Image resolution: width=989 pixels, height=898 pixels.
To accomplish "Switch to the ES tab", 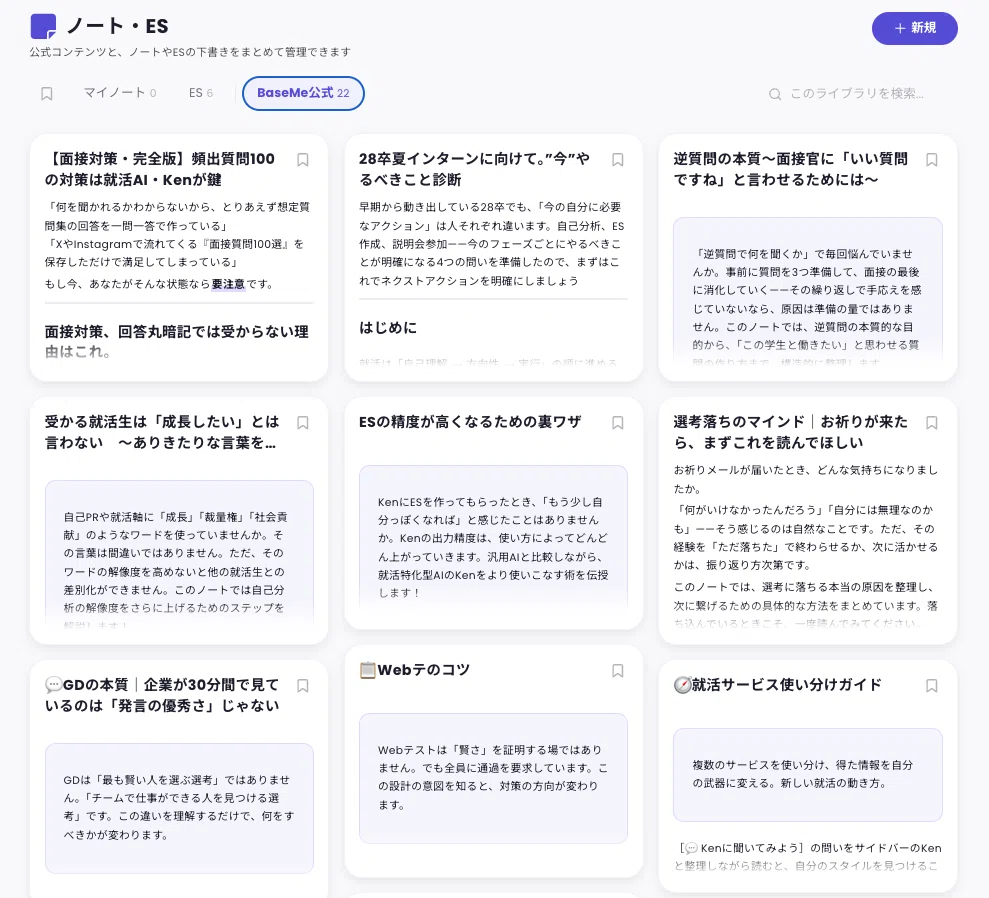I will tap(201, 93).
